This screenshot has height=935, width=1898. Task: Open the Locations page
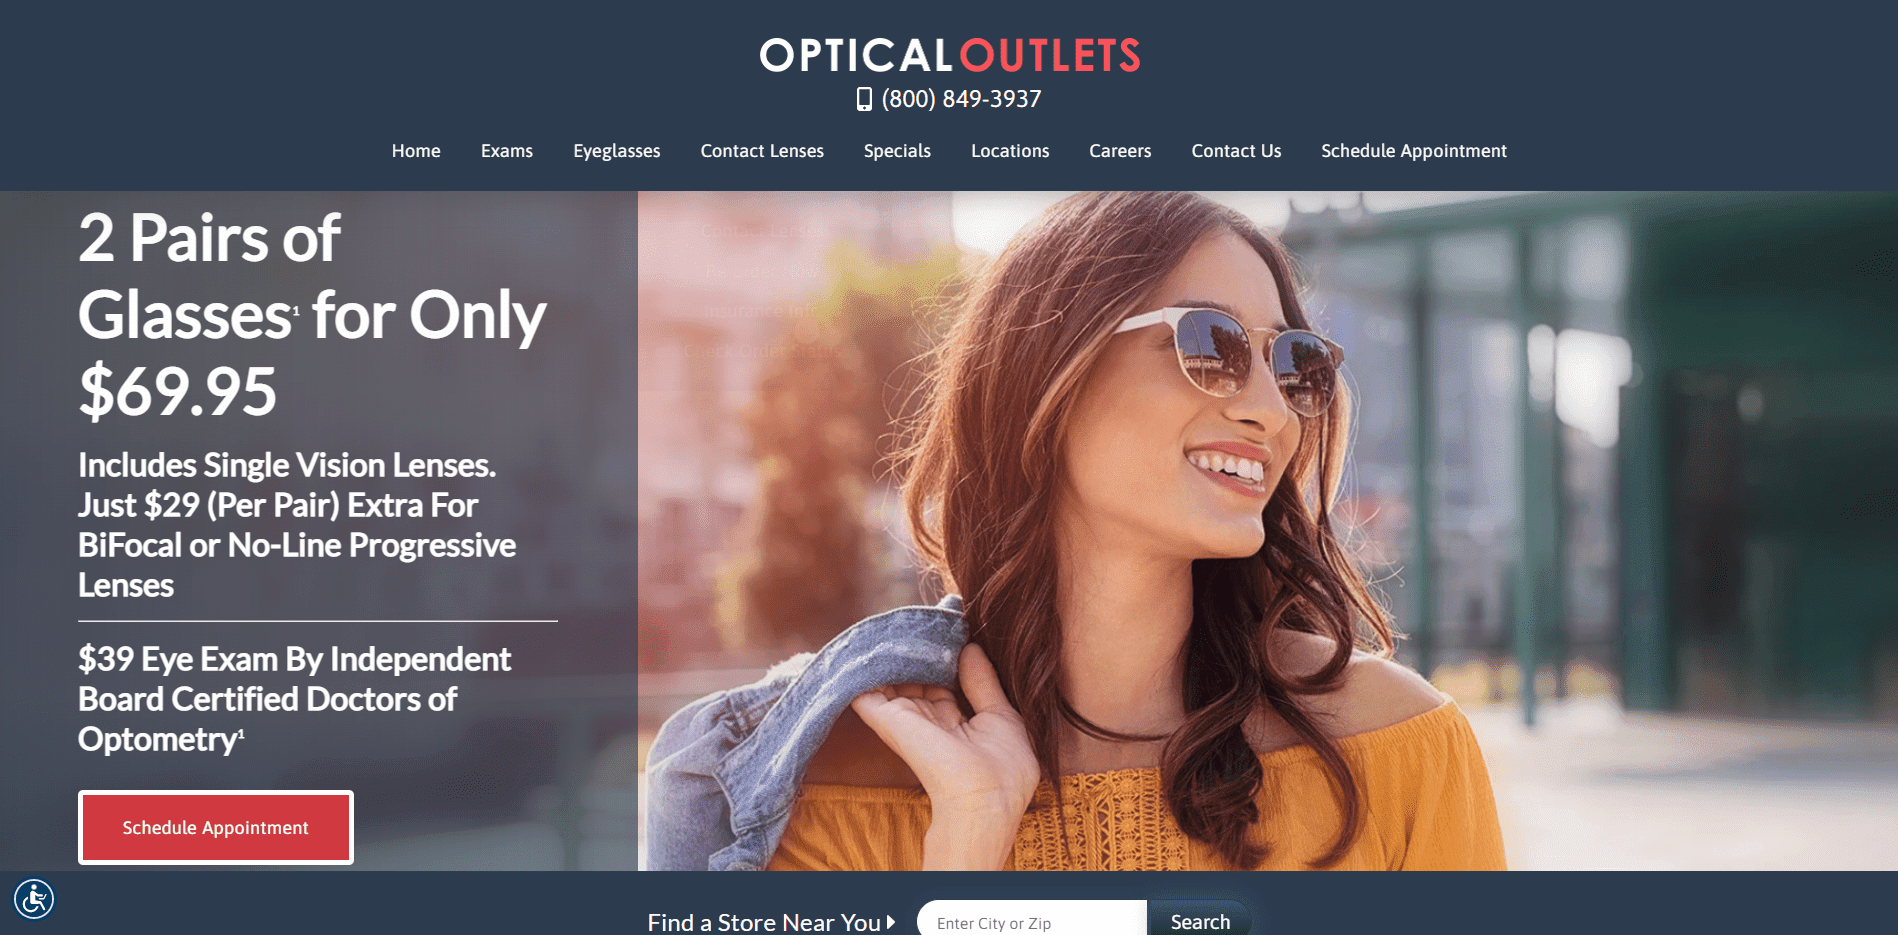[x=1010, y=151]
